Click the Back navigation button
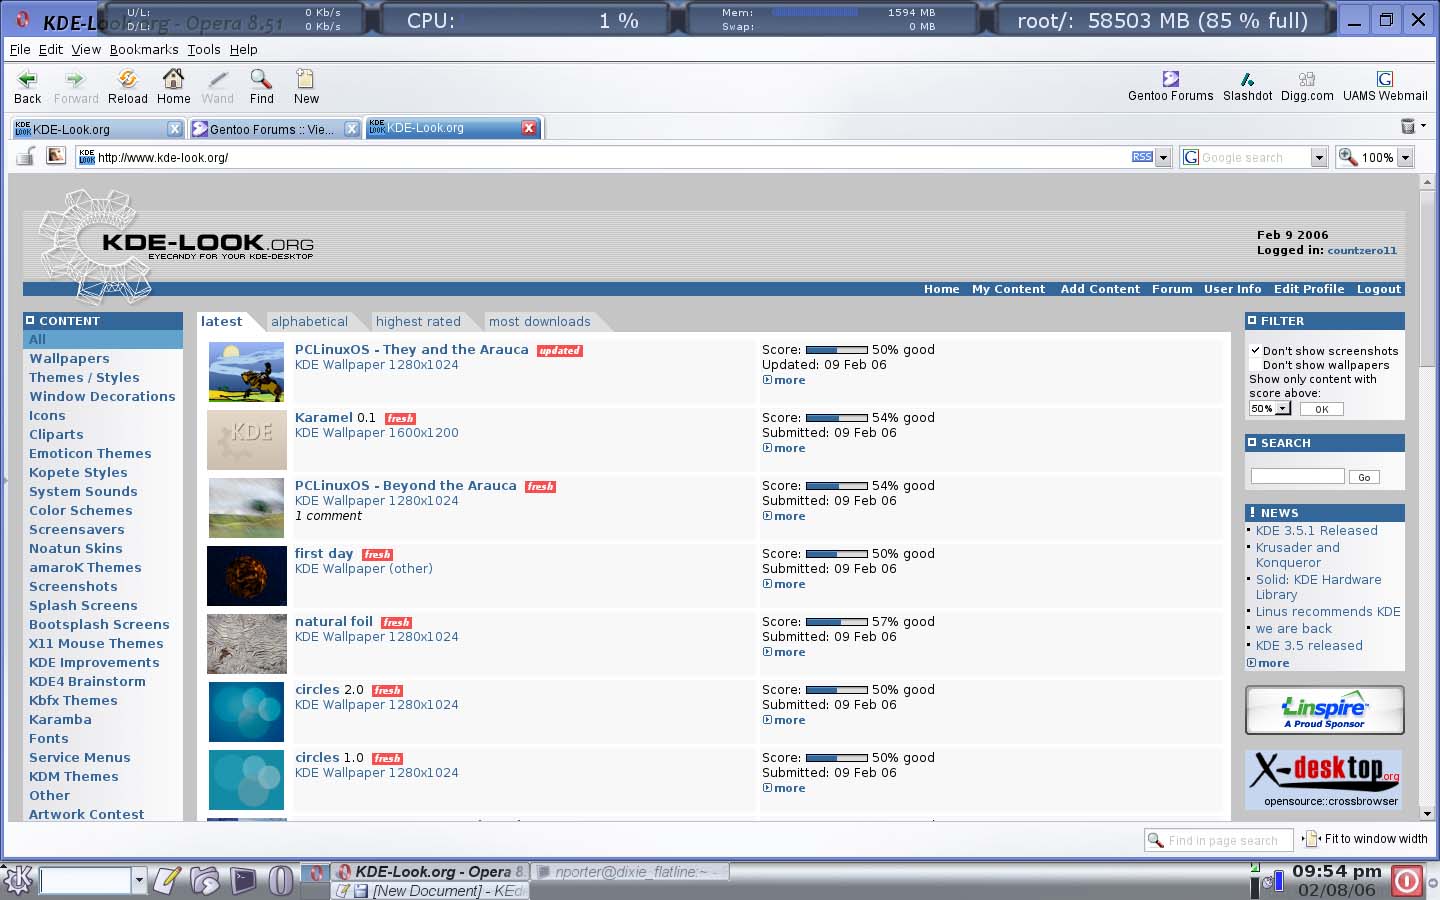Screen dimensions: 1440x900 coord(28,87)
